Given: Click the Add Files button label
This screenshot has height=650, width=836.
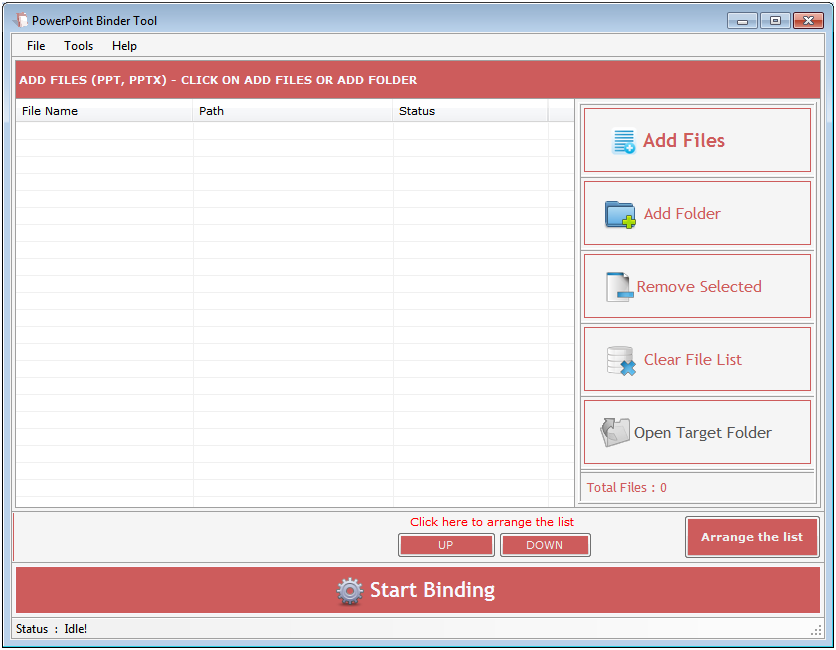Looking at the screenshot, I should click(684, 140).
